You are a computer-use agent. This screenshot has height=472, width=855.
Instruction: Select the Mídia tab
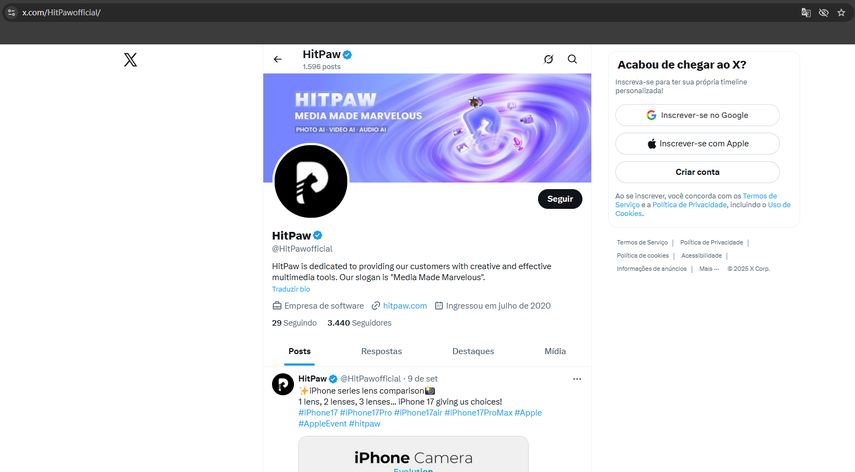554,351
